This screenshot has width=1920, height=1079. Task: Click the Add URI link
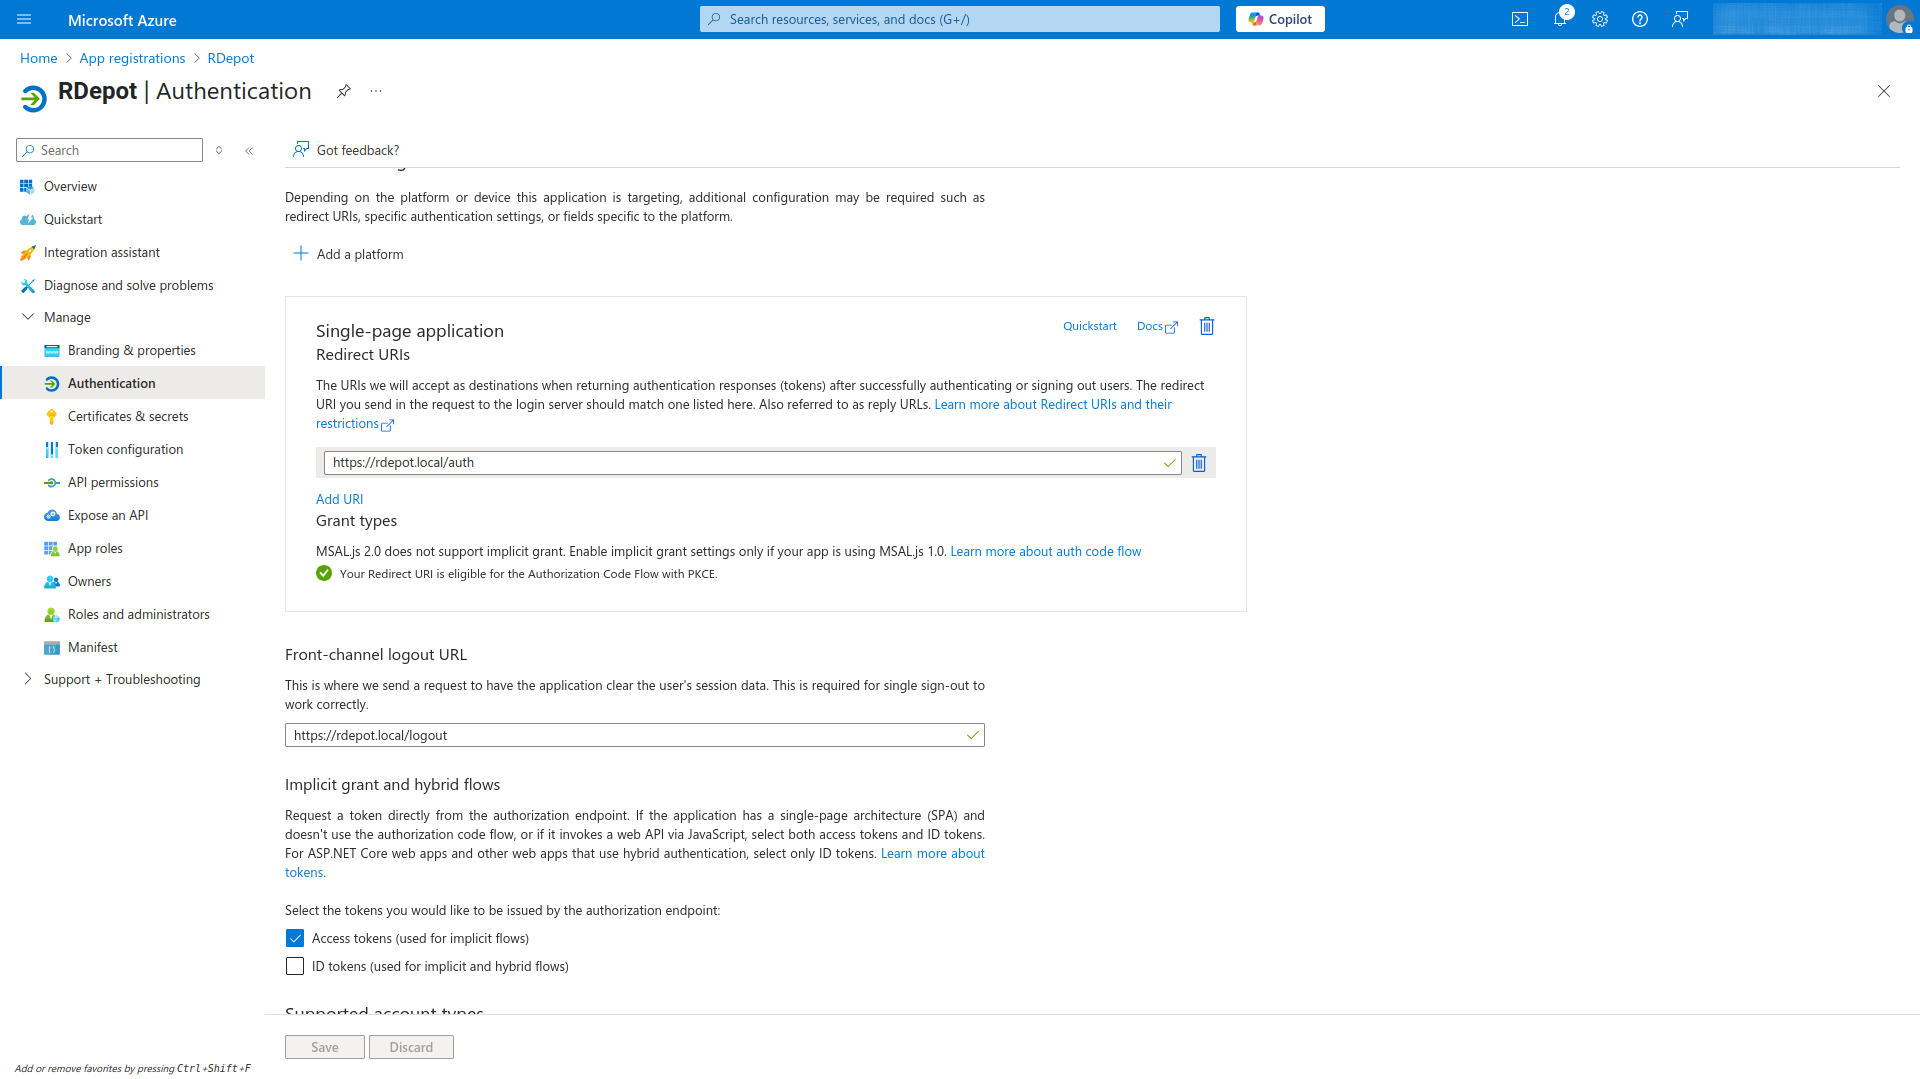pyautogui.click(x=339, y=499)
